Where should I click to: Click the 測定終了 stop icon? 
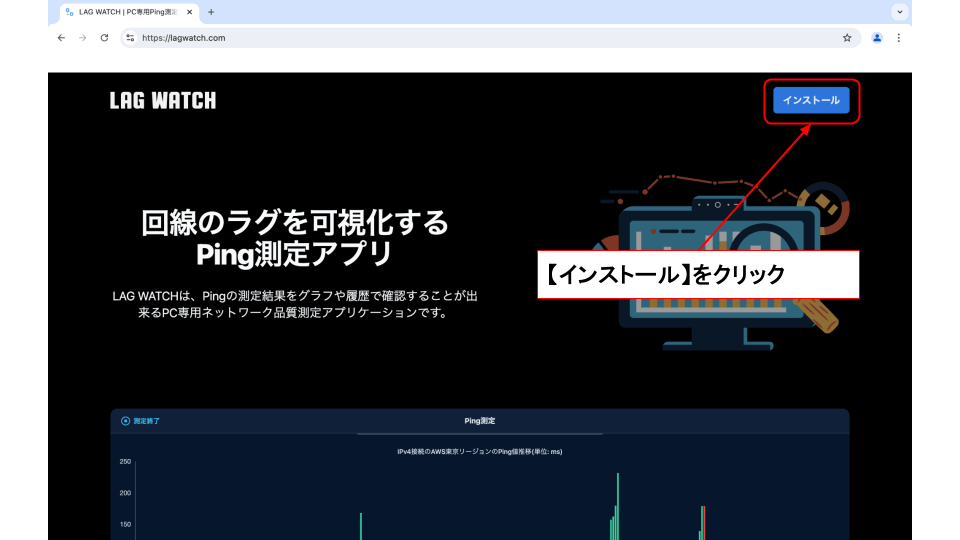click(126, 421)
